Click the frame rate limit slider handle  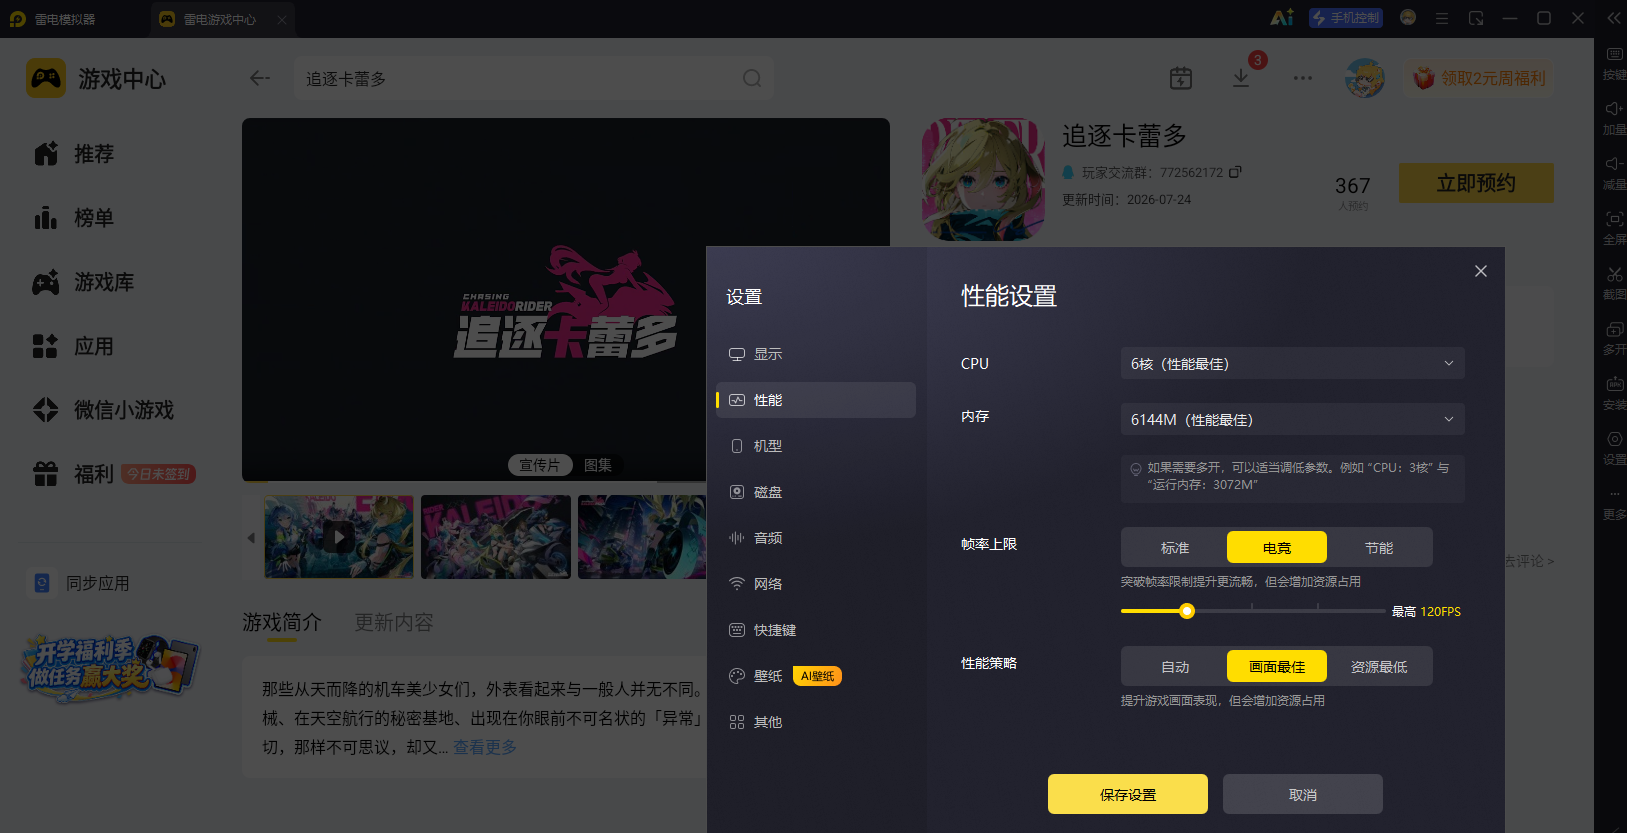pyautogui.click(x=1187, y=611)
